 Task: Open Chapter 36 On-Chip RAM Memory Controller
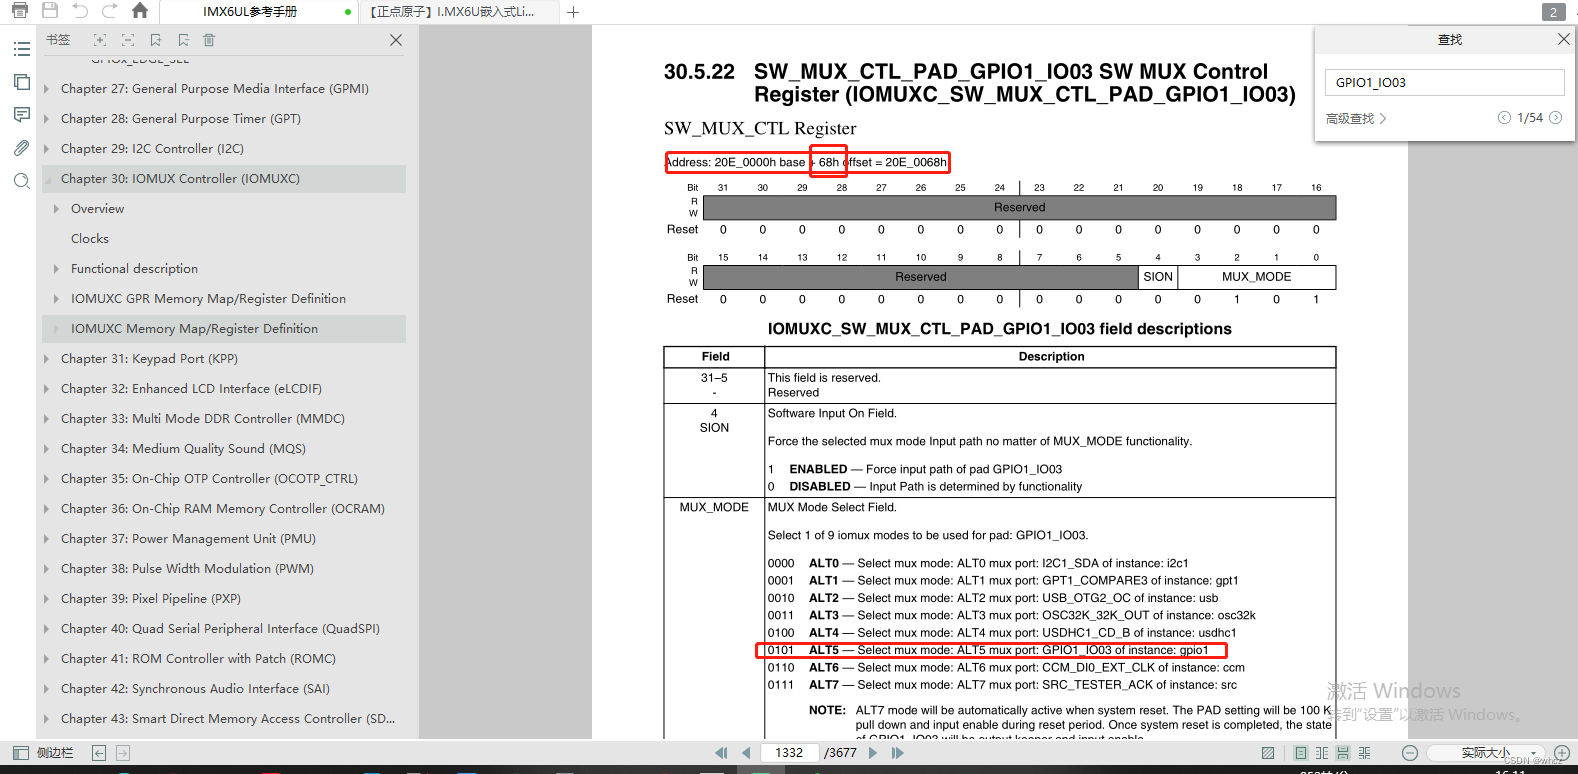pyautogui.click(x=223, y=509)
